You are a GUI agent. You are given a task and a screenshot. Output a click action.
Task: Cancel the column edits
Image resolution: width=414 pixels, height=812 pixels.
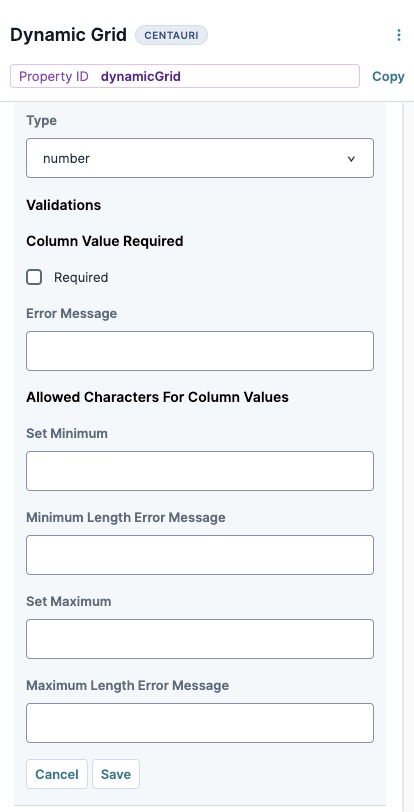[57, 774]
